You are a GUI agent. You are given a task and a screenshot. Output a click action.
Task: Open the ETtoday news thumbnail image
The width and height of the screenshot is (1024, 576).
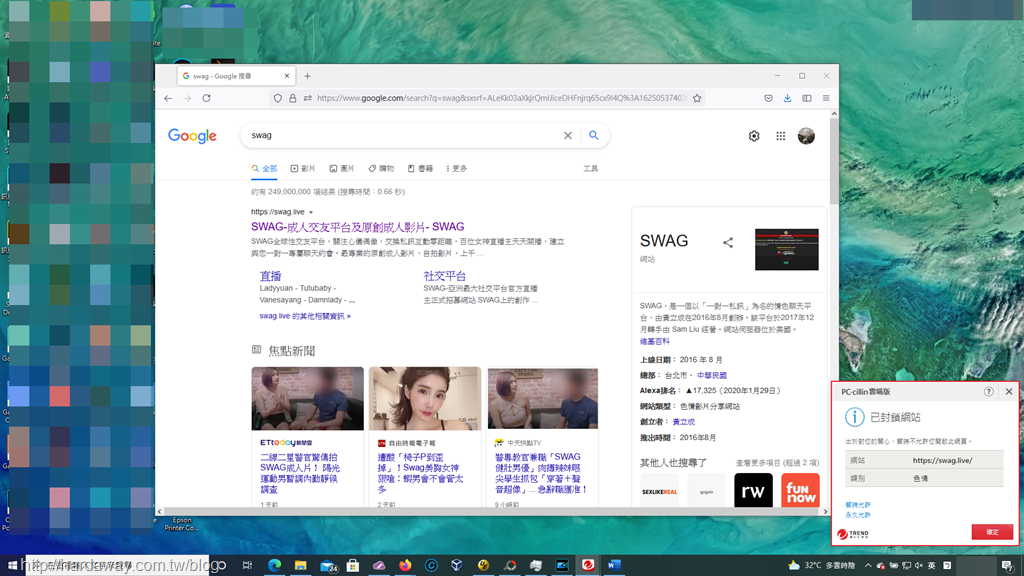click(308, 398)
